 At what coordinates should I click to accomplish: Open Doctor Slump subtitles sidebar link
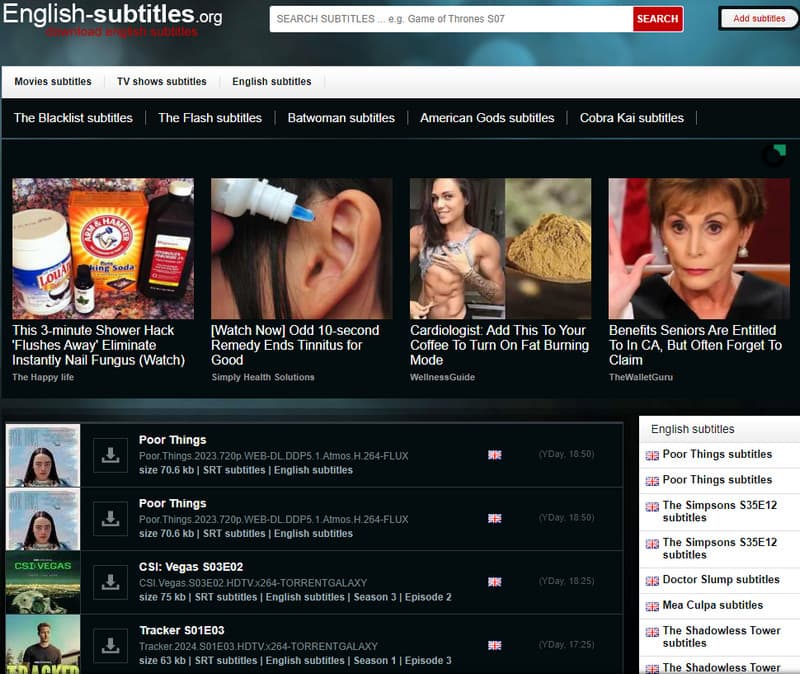coord(721,580)
